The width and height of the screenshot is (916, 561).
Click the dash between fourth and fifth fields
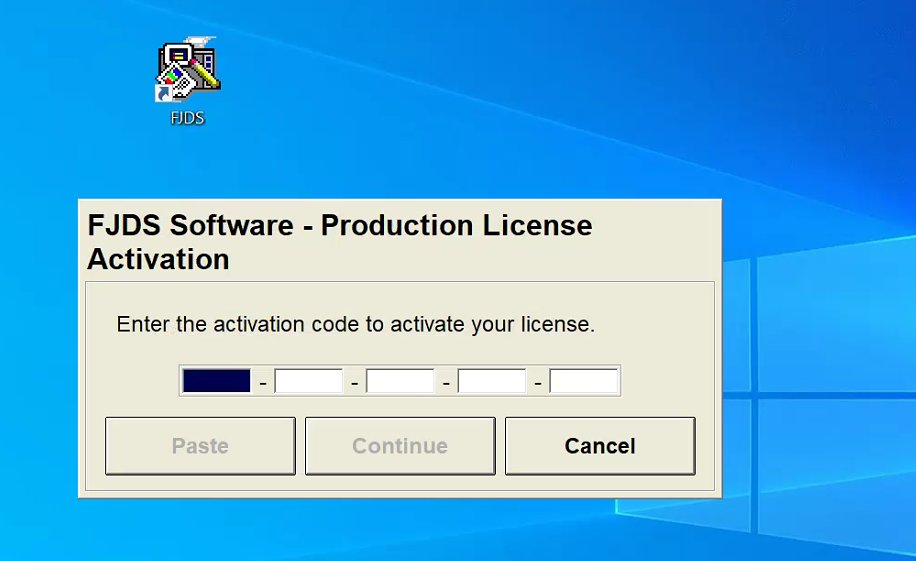[538, 382]
